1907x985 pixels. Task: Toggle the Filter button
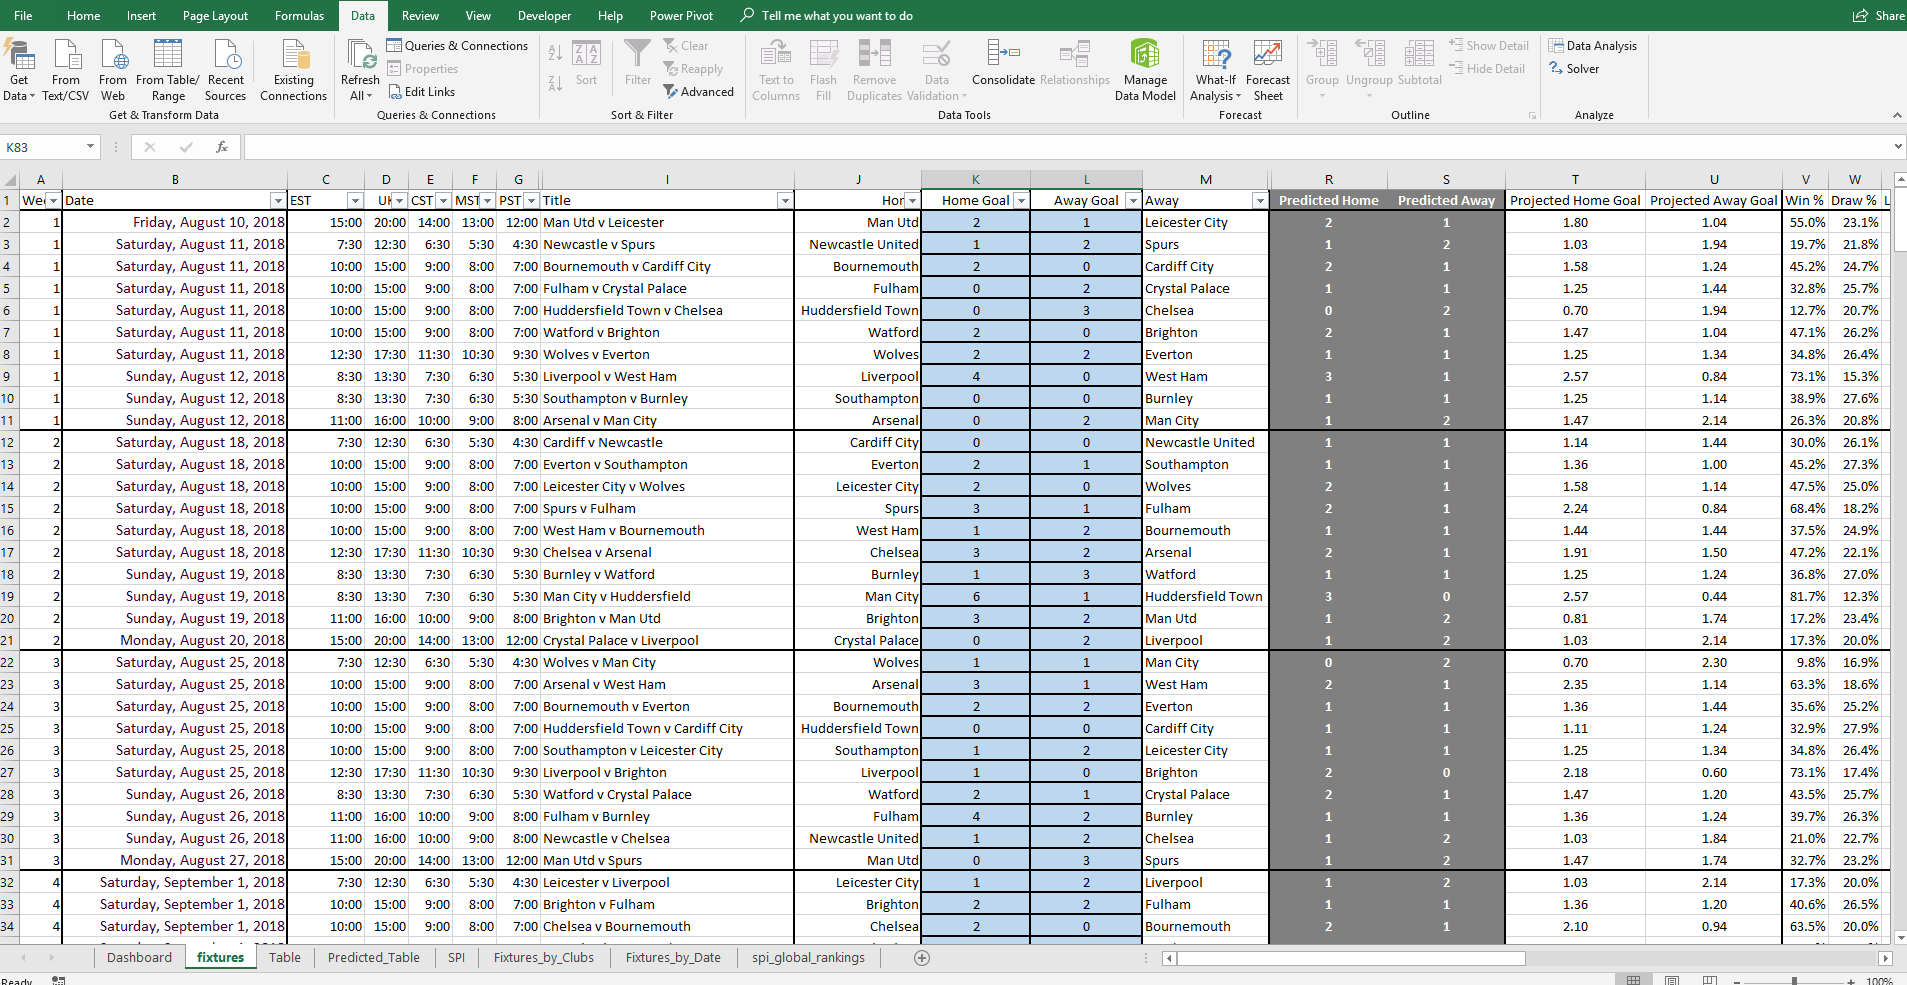[x=637, y=64]
